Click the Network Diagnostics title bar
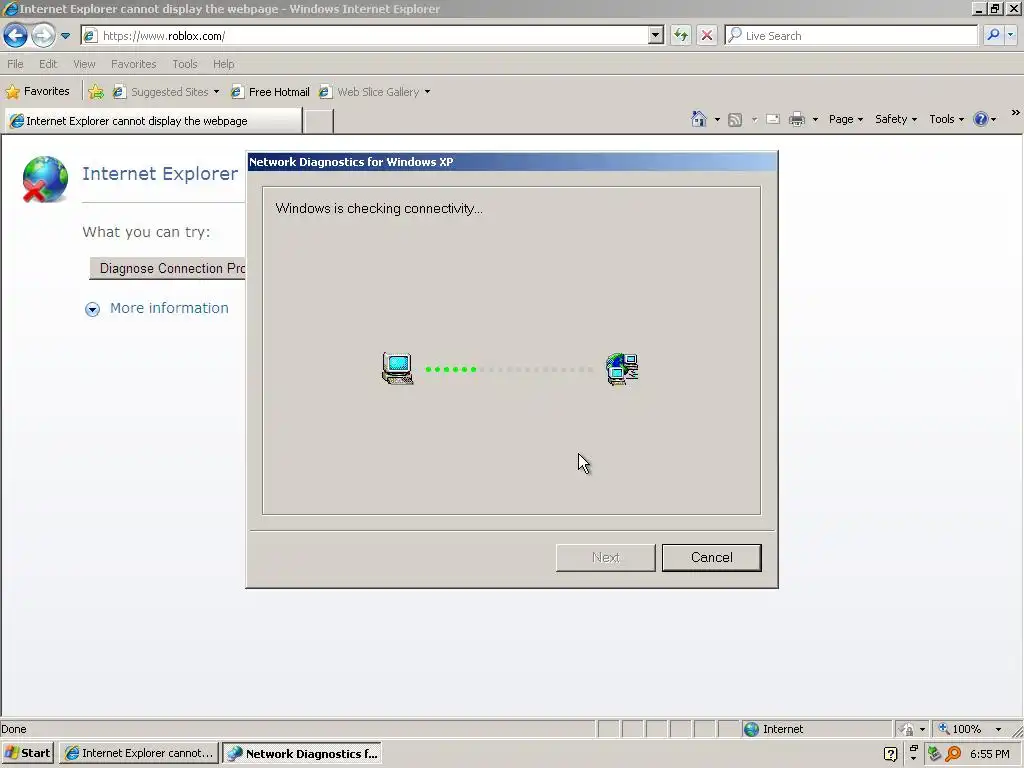 [512, 162]
